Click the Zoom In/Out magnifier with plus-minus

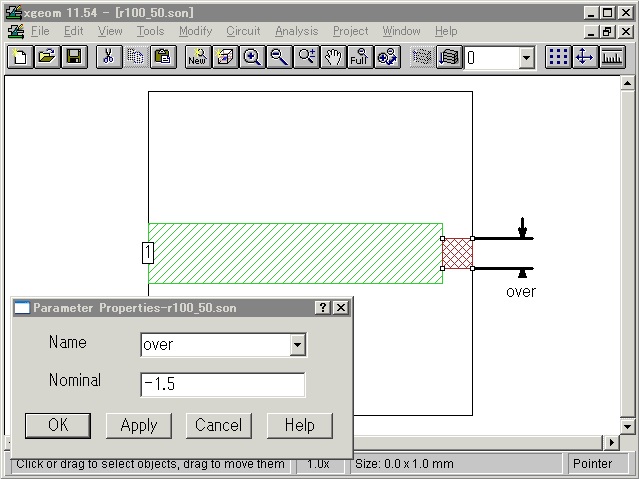coord(306,57)
